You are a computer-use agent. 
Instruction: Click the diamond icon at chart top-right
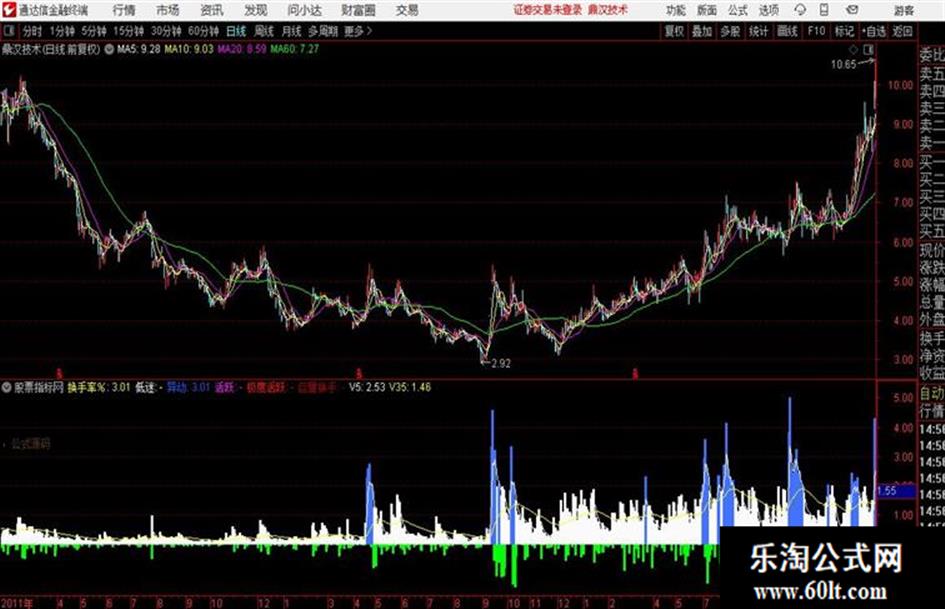tap(853, 49)
